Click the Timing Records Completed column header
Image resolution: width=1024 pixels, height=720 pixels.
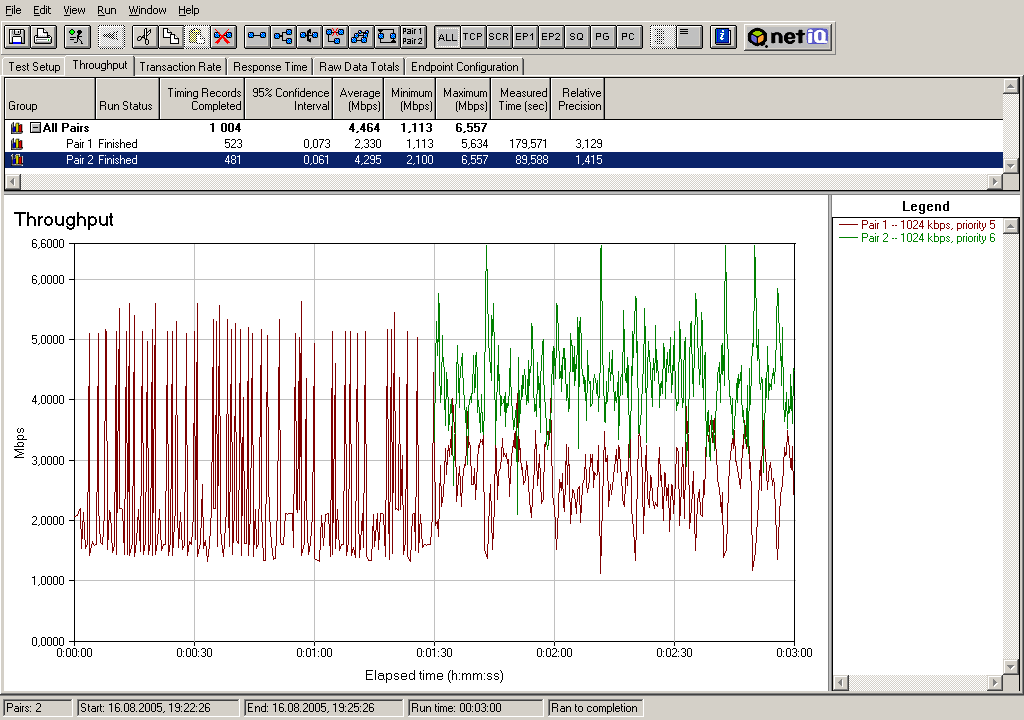coord(204,99)
